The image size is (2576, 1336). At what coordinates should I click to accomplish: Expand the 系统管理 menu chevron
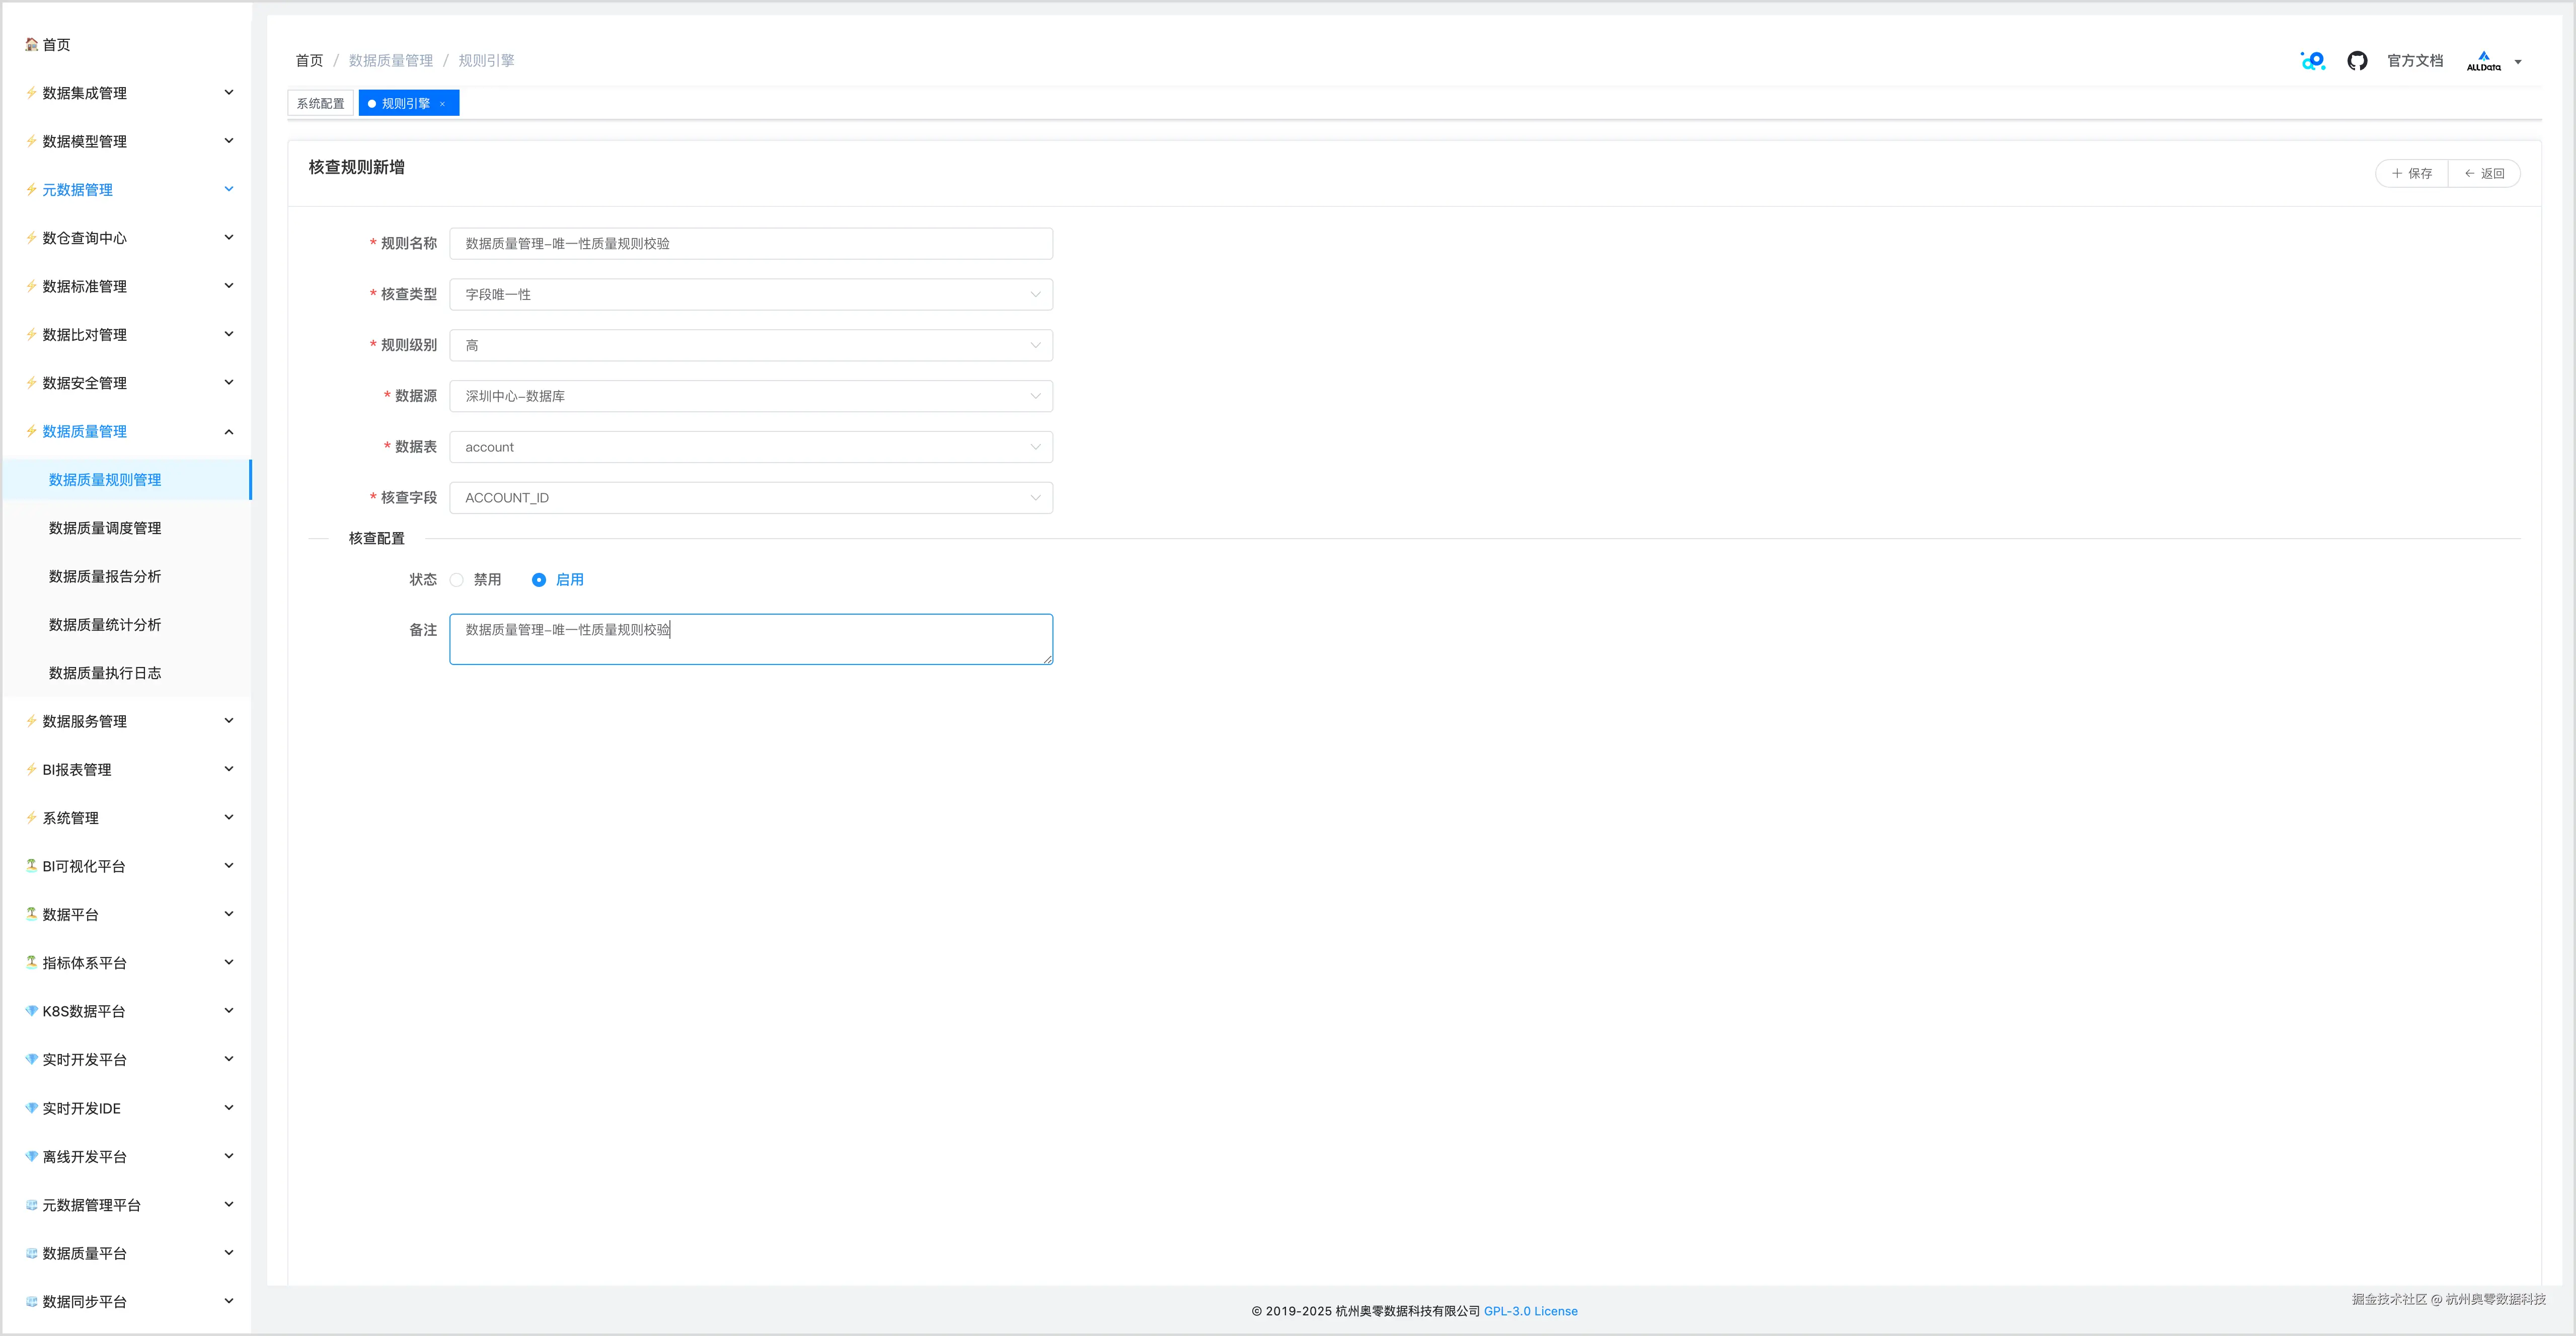229,818
